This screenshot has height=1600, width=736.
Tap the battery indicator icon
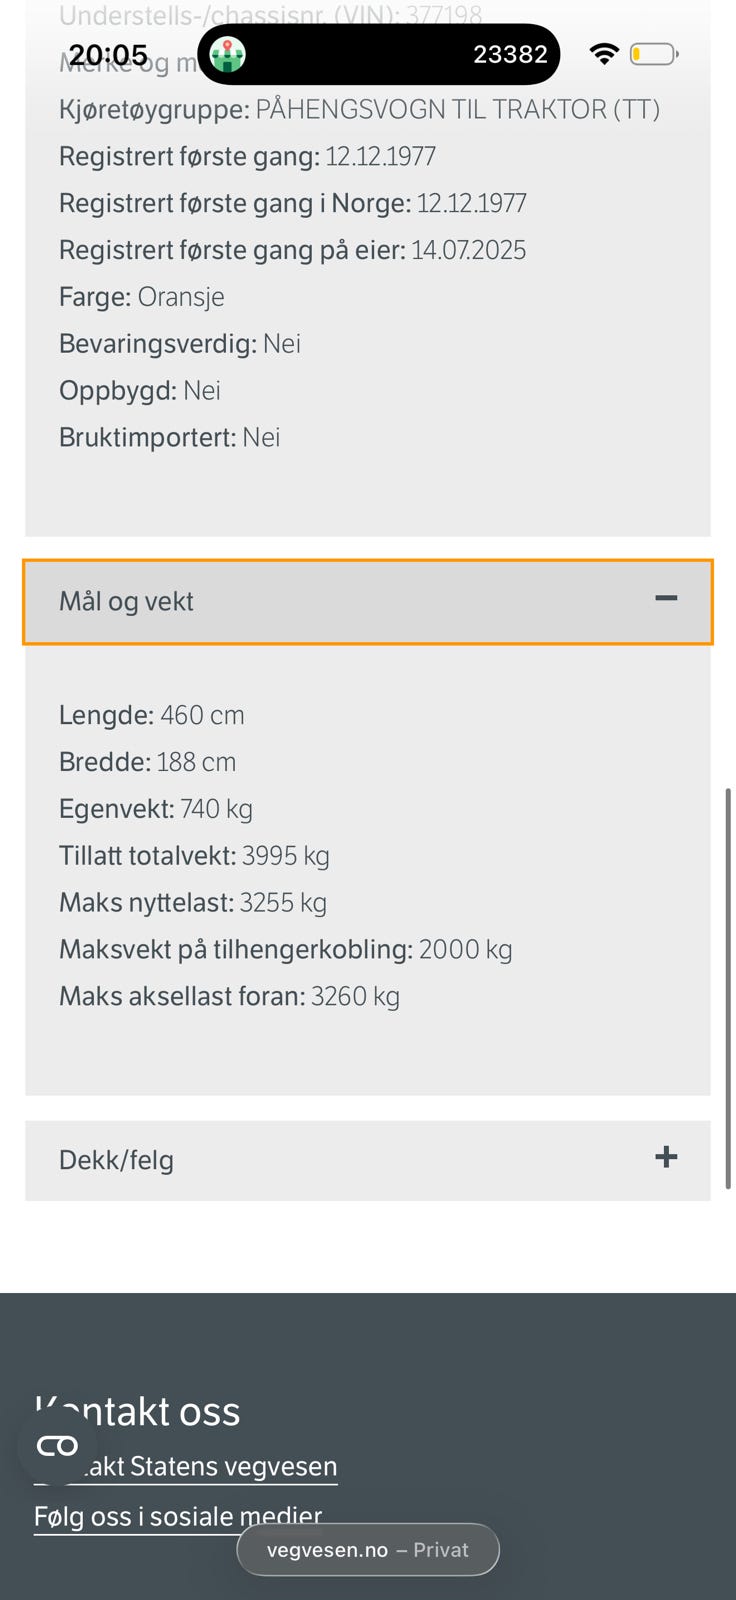click(654, 54)
